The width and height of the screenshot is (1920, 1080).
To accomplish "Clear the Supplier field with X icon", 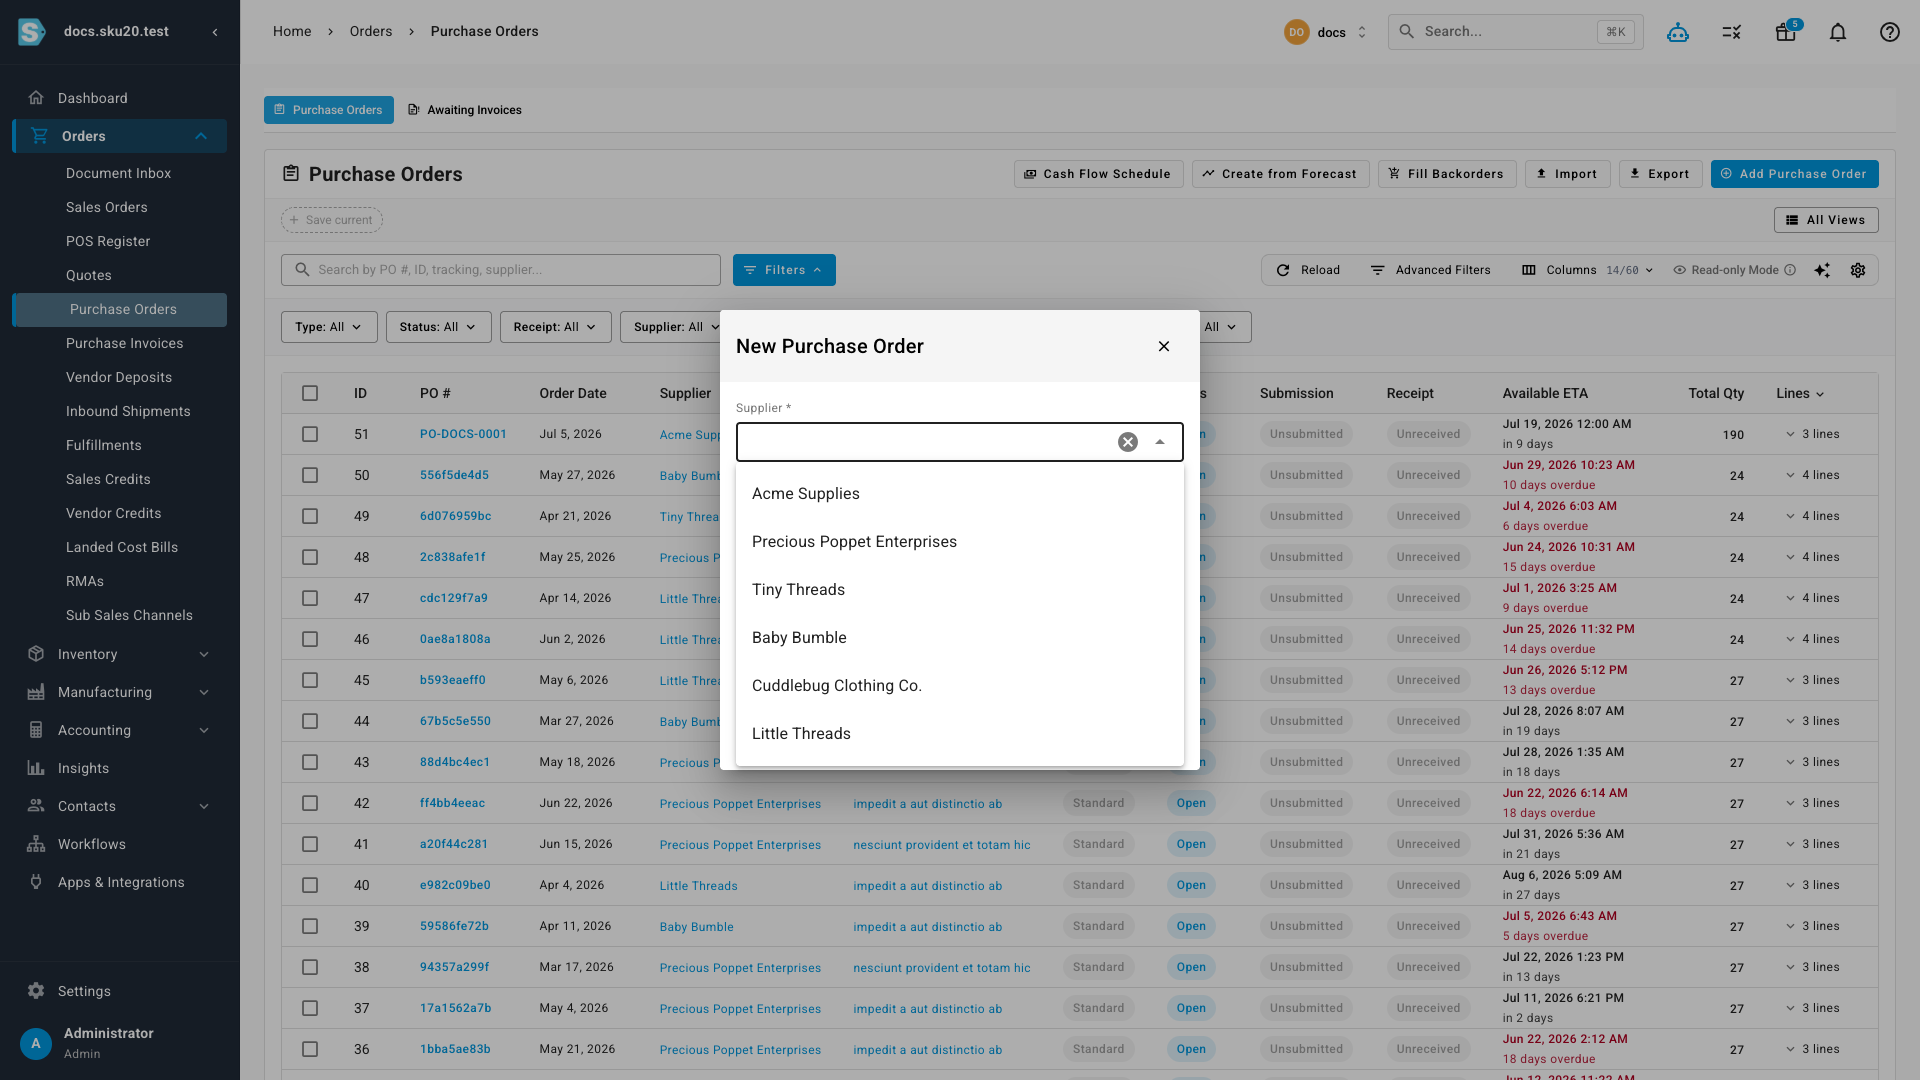I will click(x=1128, y=442).
